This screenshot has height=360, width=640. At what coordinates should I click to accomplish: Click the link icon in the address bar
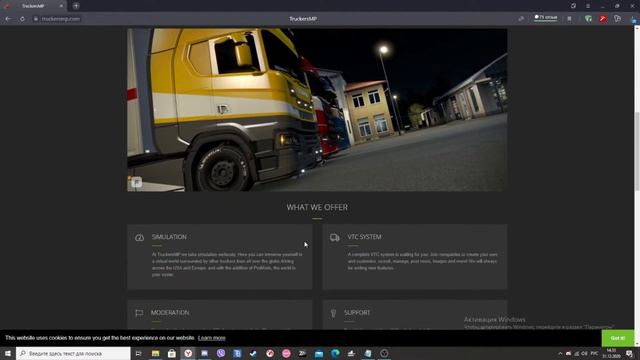point(521,19)
